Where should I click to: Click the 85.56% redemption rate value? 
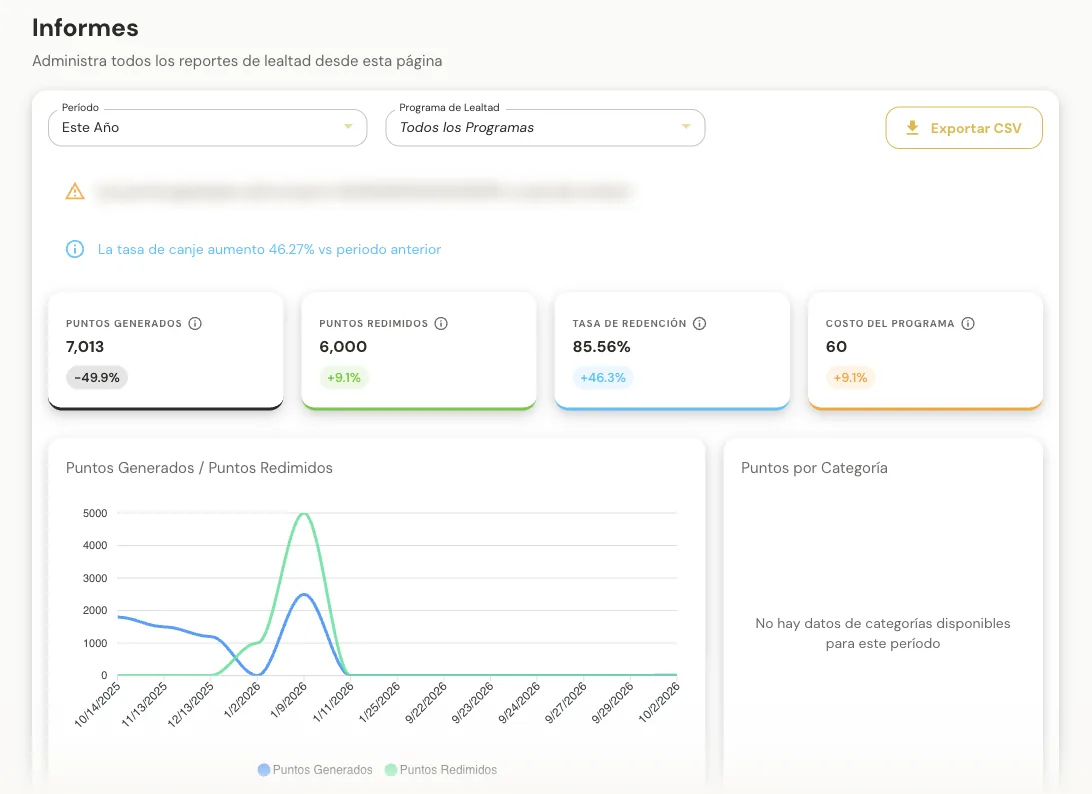[x=602, y=346]
